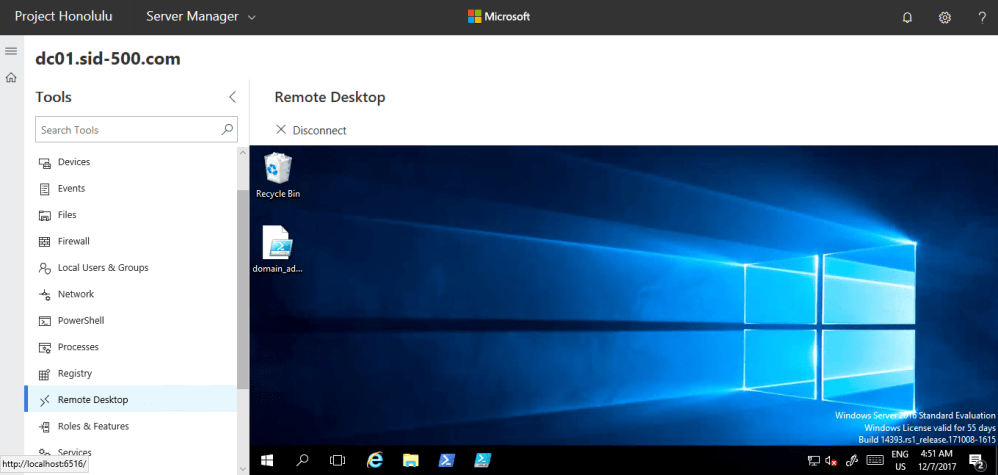The height and width of the screenshot is (475, 998).
Task: Expand the Server Manager dropdown
Action: (x=201, y=17)
